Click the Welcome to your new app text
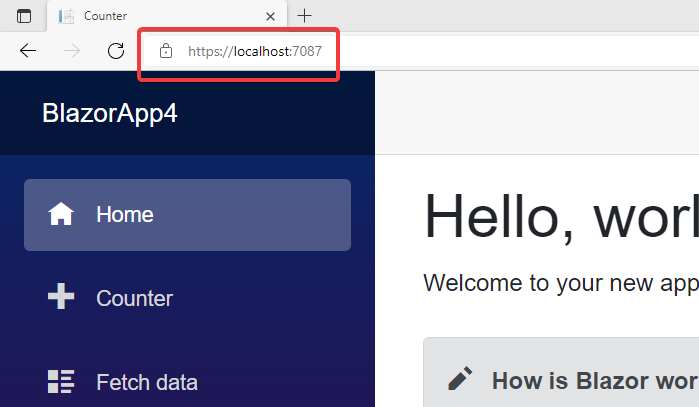Screen dimensions: 699x407 pyautogui.click(x=561, y=283)
